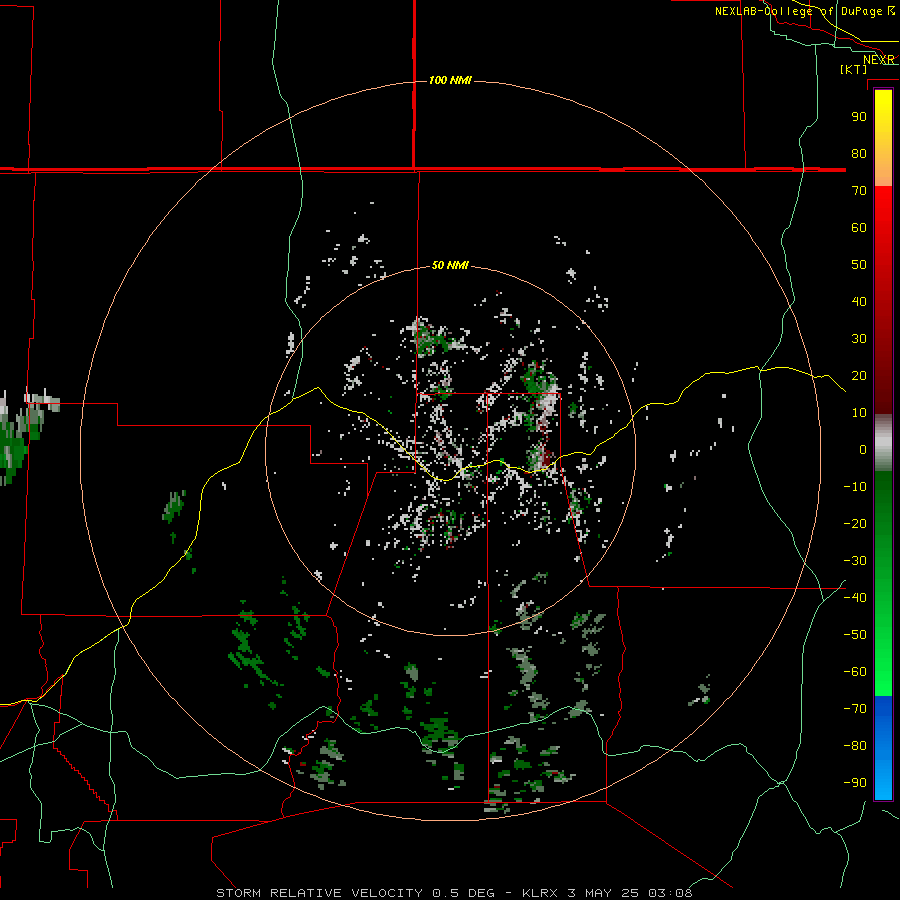The height and width of the screenshot is (900, 900).
Task: Click the blue segment of the color bar
Action: [883, 747]
